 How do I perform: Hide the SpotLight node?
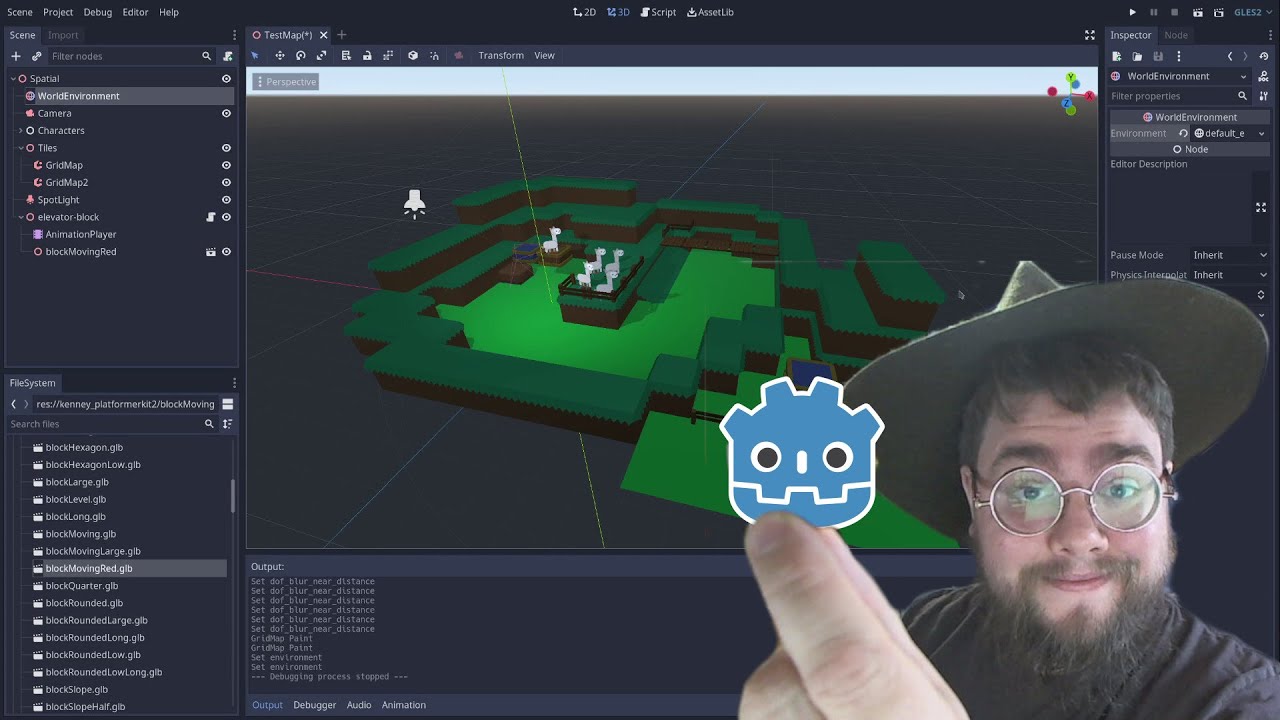tap(226, 200)
